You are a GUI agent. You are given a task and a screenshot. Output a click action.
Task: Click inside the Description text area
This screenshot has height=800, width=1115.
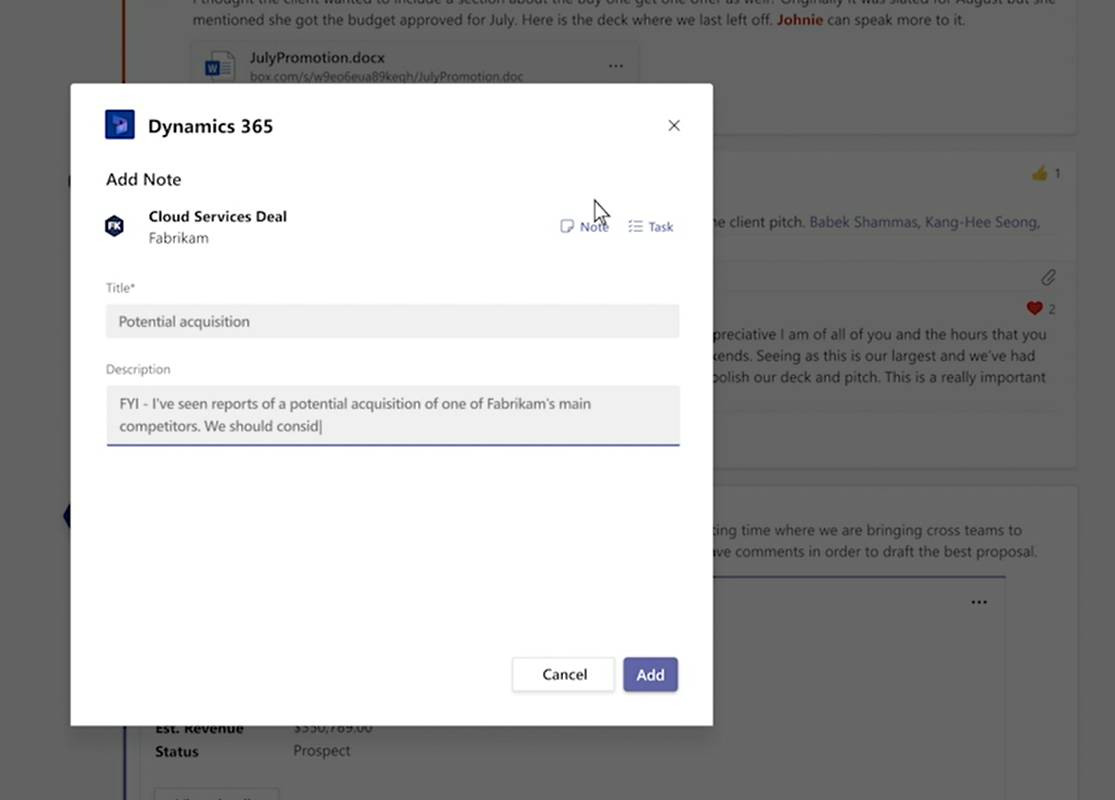click(x=393, y=415)
